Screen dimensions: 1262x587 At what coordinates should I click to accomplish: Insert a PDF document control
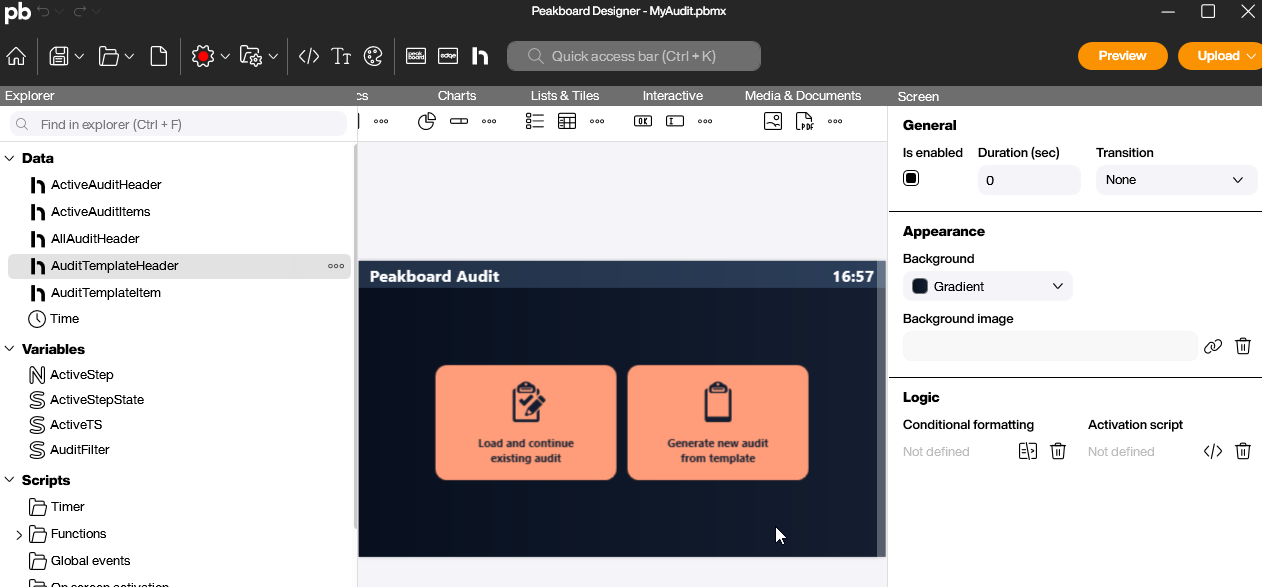(805, 121)
